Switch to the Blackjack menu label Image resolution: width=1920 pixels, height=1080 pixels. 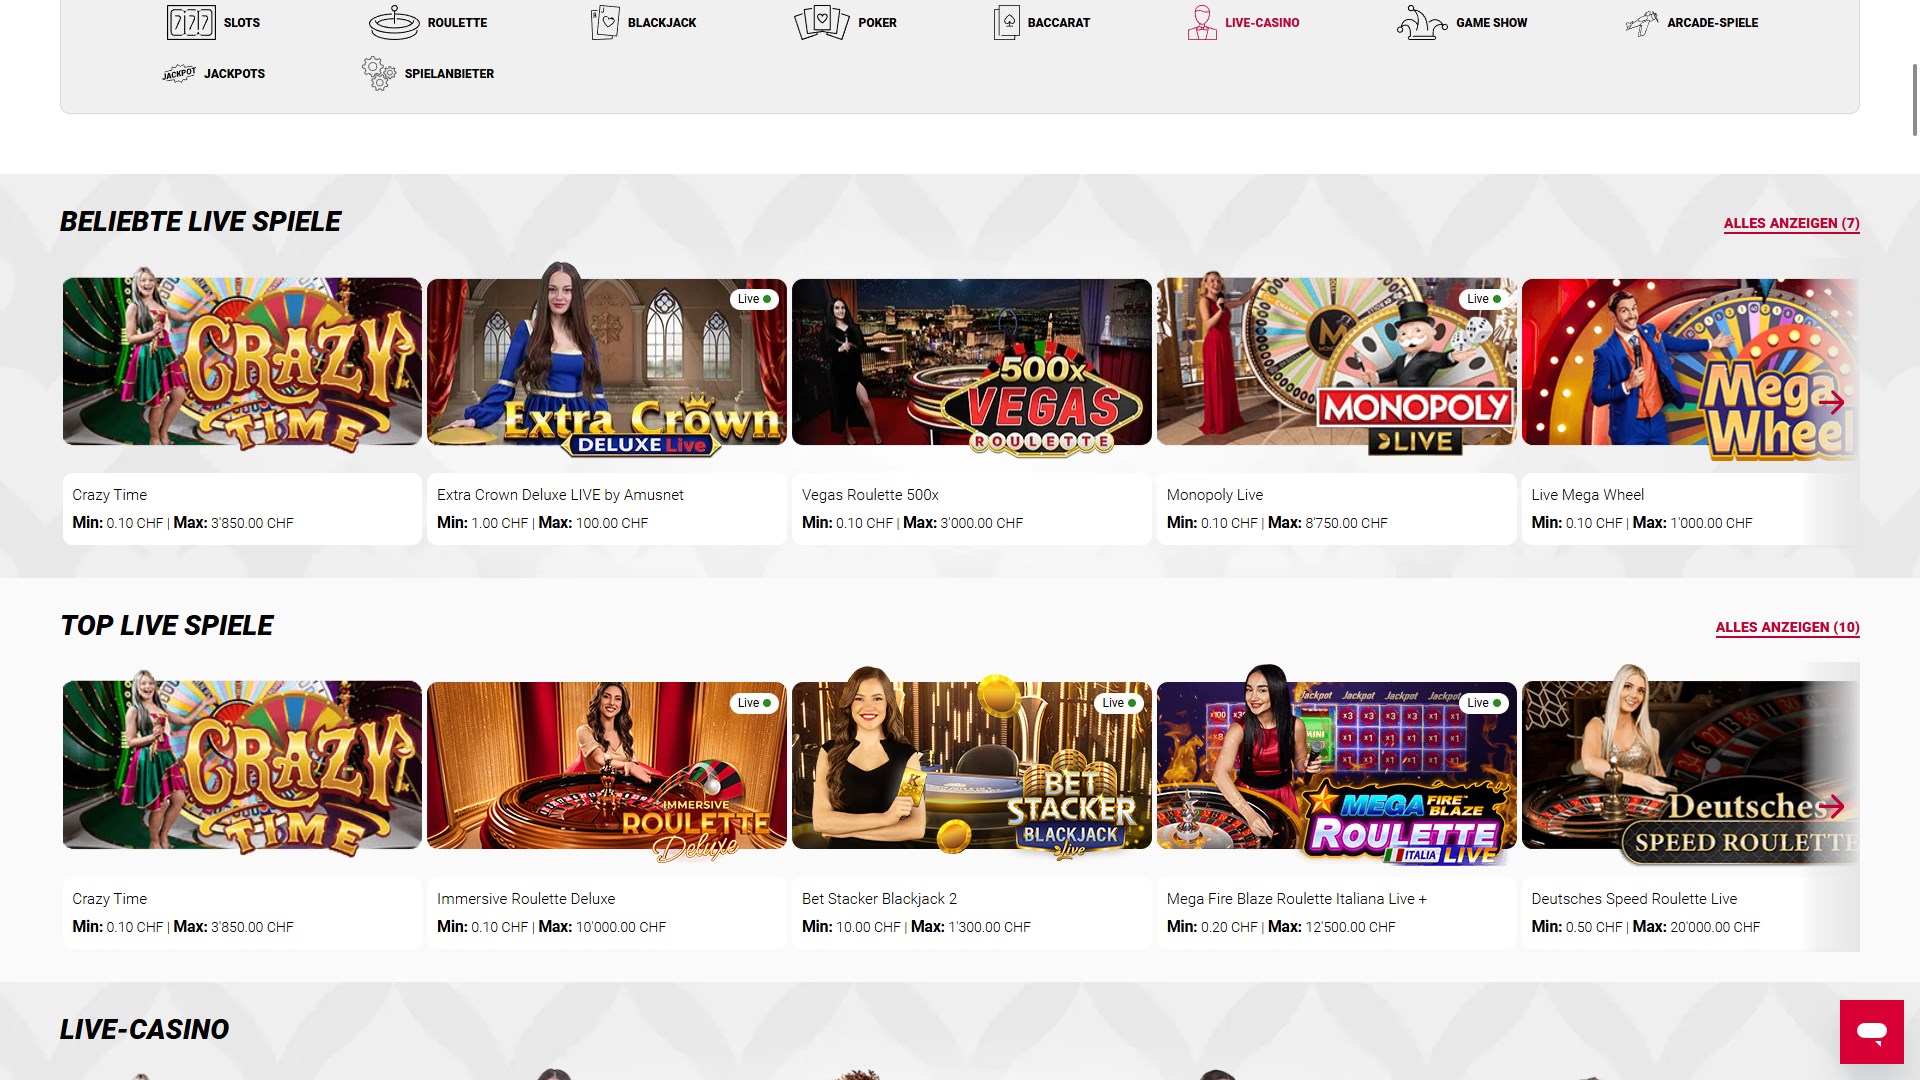click(662, 22)
